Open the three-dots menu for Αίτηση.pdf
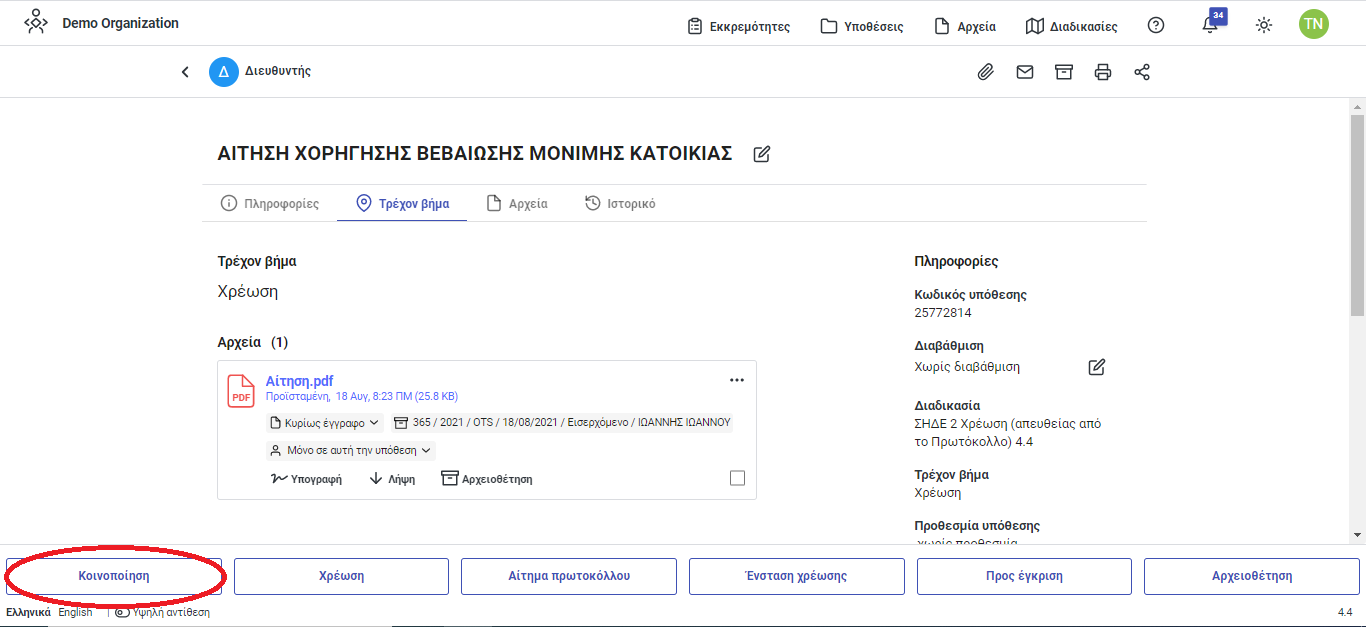Image resolution: width=1366 pixels, height=627 pixels. (737, 380)
